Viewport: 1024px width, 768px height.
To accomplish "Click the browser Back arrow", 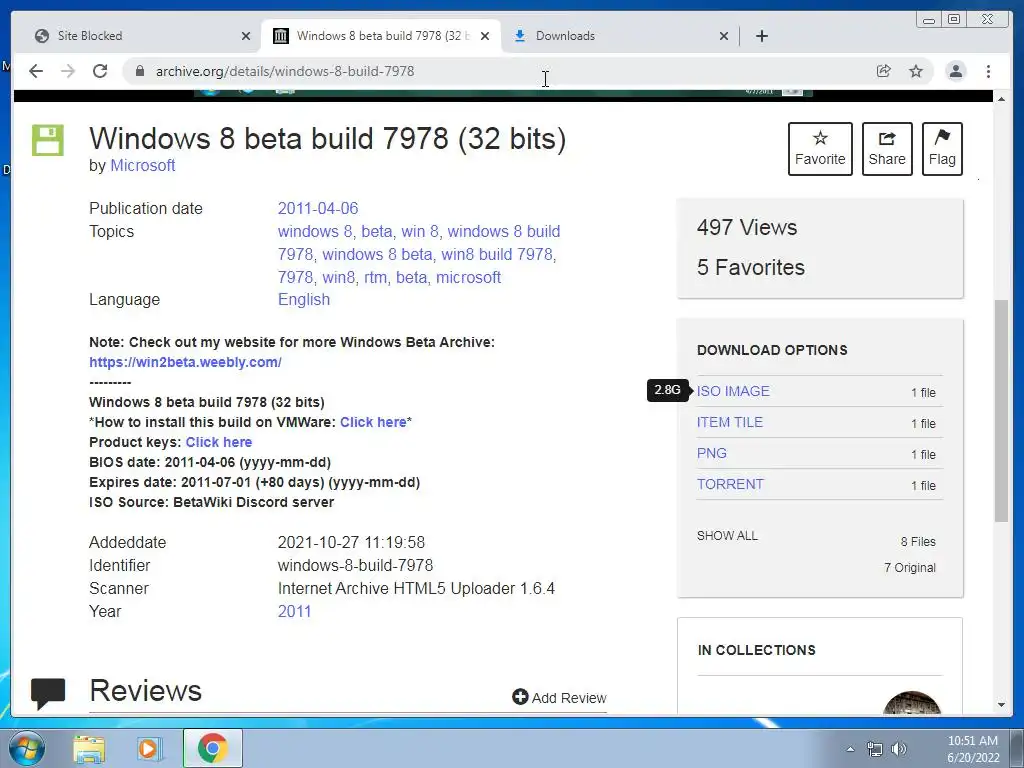I will (36, 71).
